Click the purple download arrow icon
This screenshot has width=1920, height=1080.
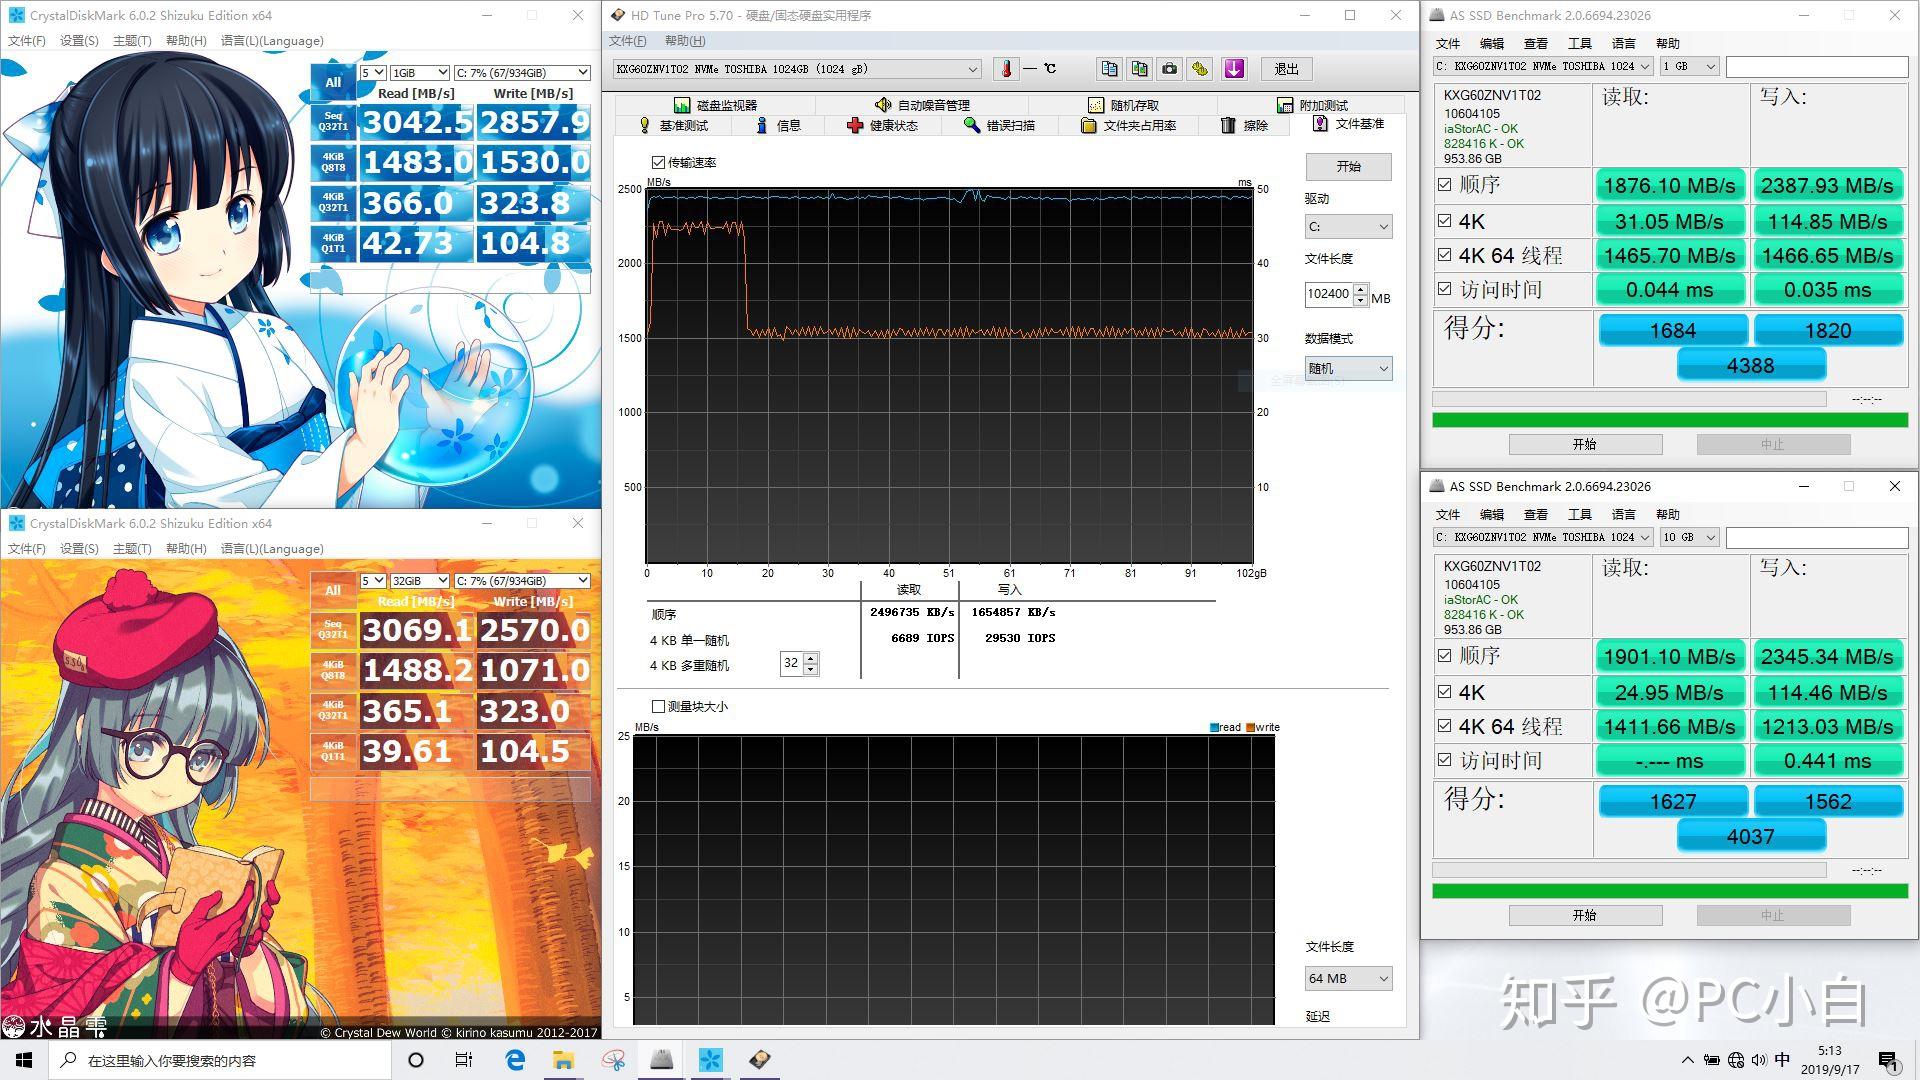click(x=1234, y=69)
